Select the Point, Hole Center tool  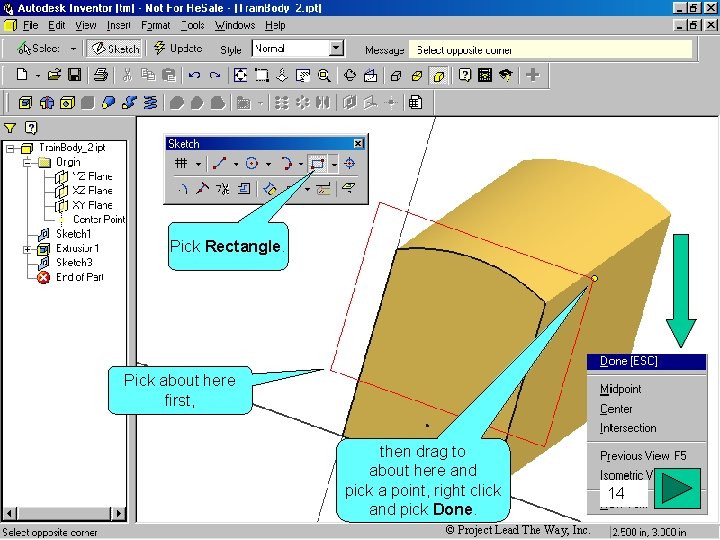pyautogui.click(x=349, y=163)
